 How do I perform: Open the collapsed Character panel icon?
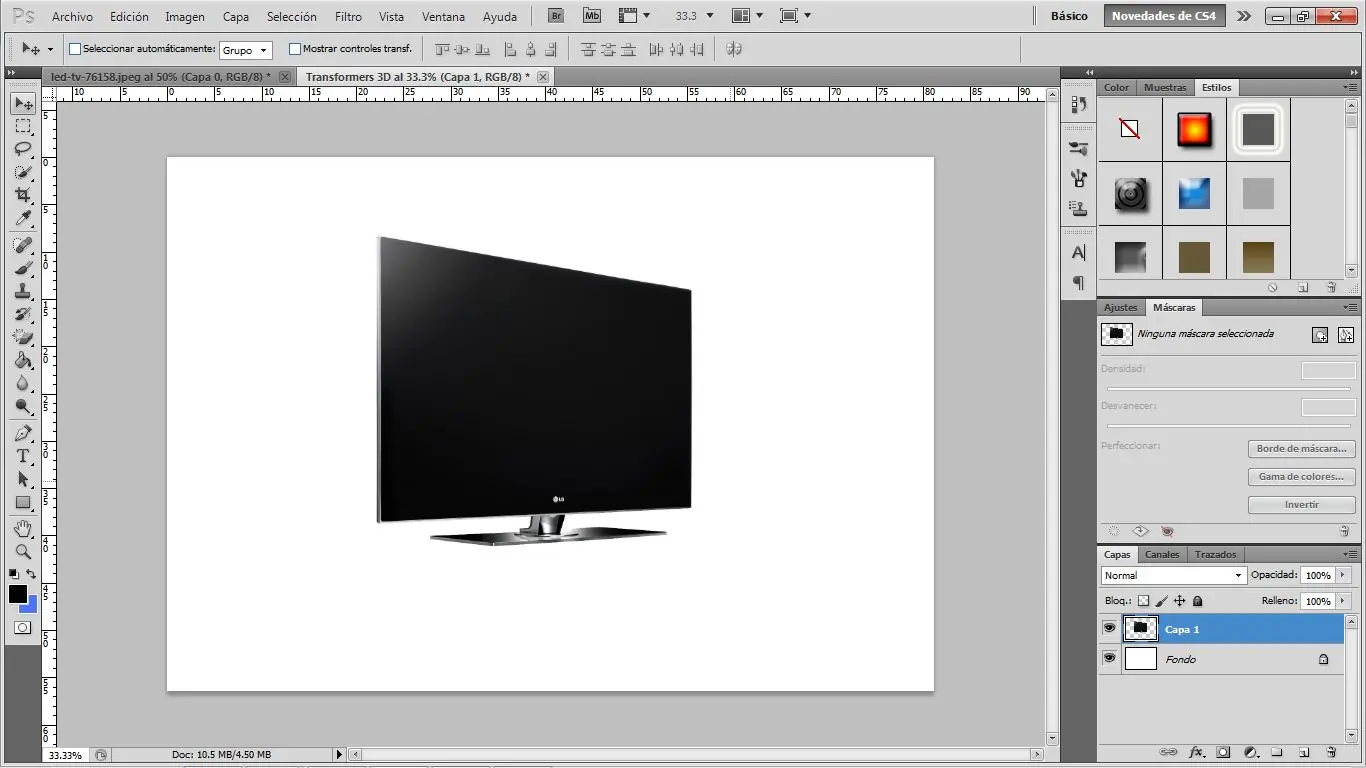pyautogui.click(x=1079, y=253)
